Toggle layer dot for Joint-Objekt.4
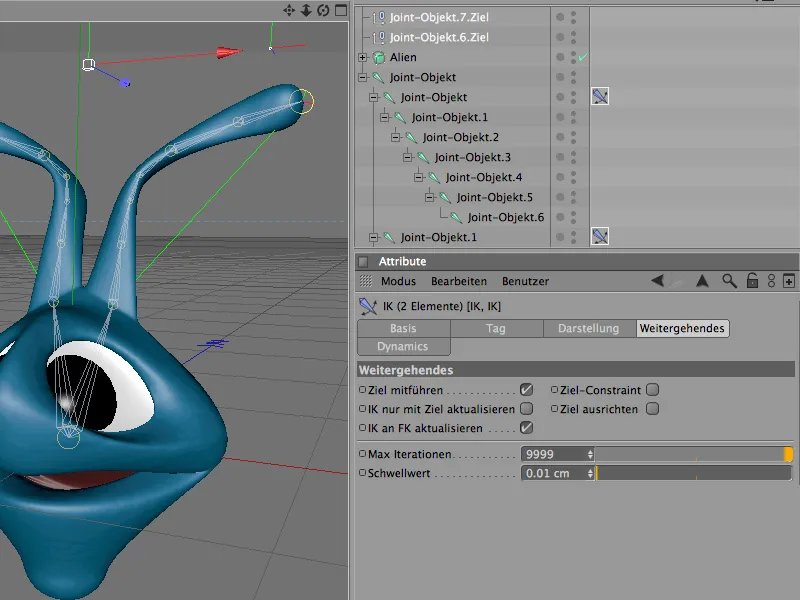This screenshot has height=600, width=800. (560, 177)
